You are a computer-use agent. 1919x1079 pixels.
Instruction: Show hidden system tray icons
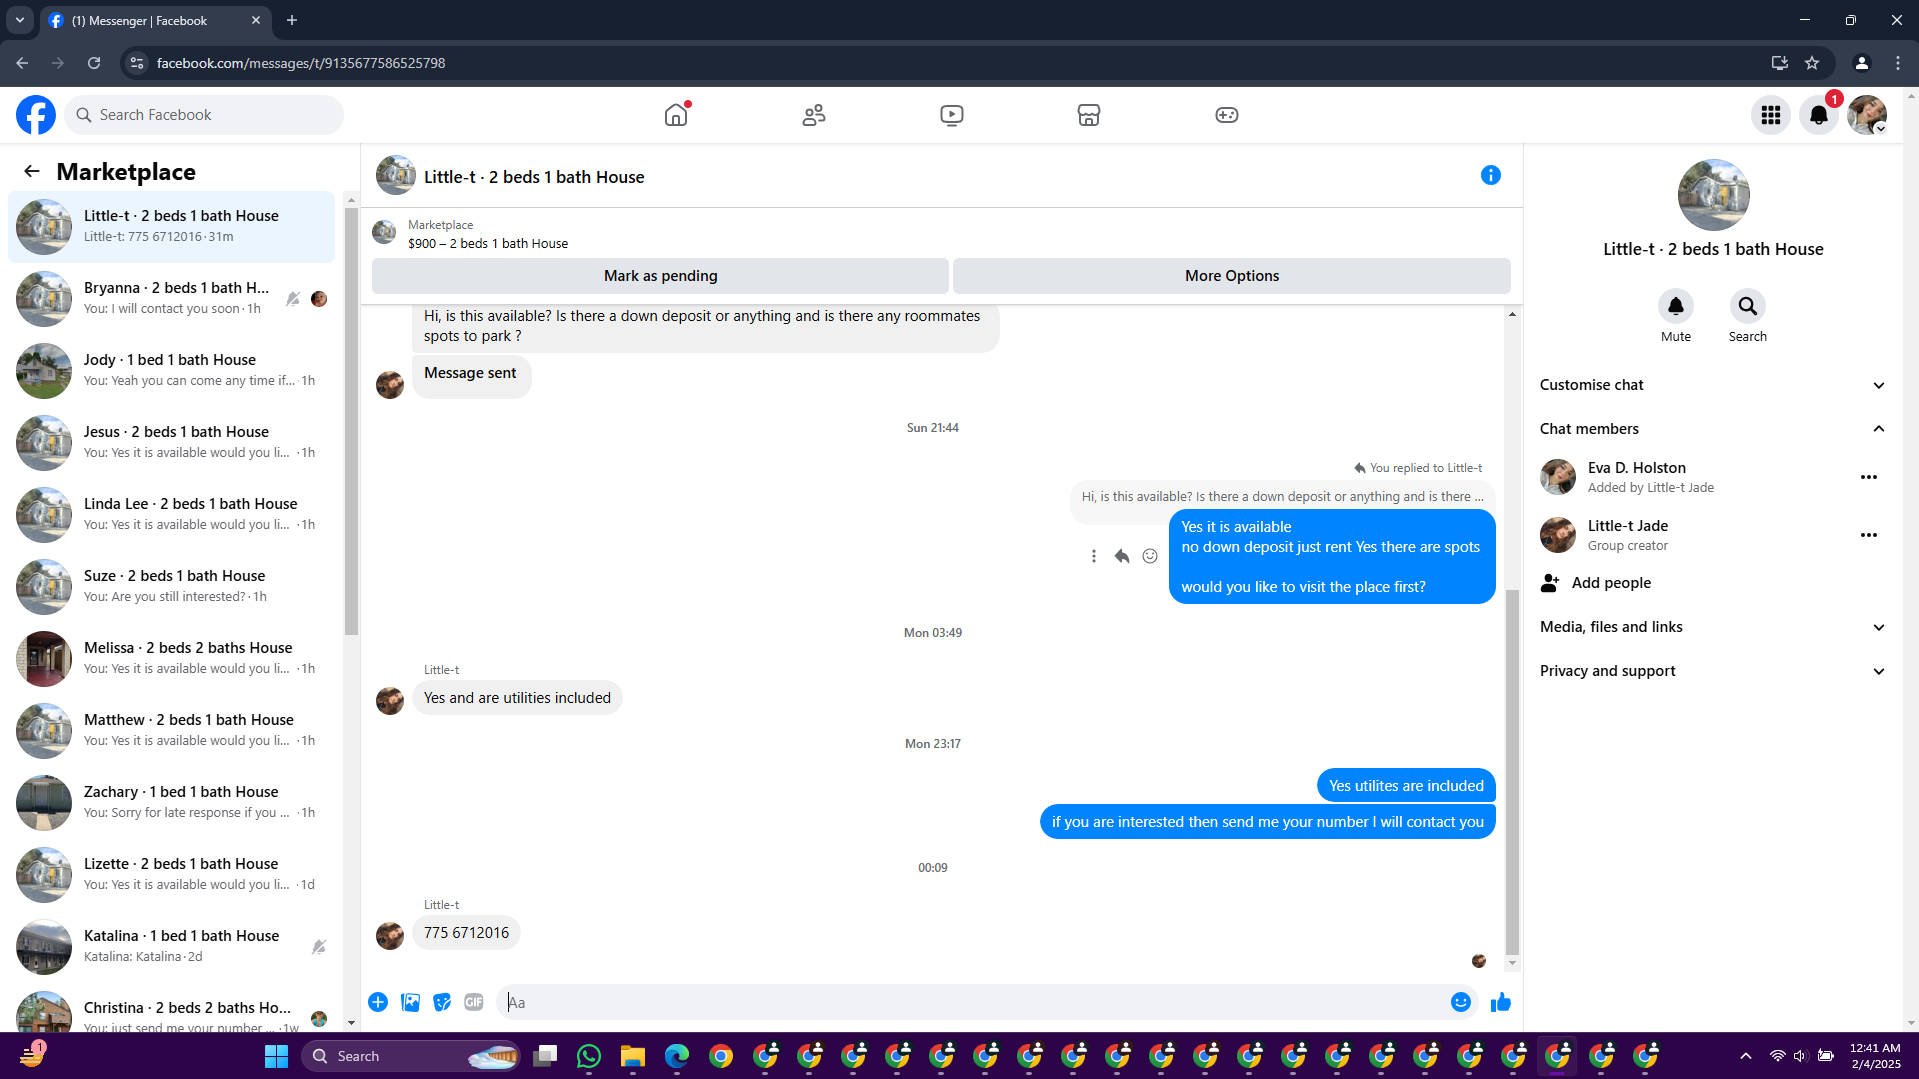(x=1746, y=1056)
